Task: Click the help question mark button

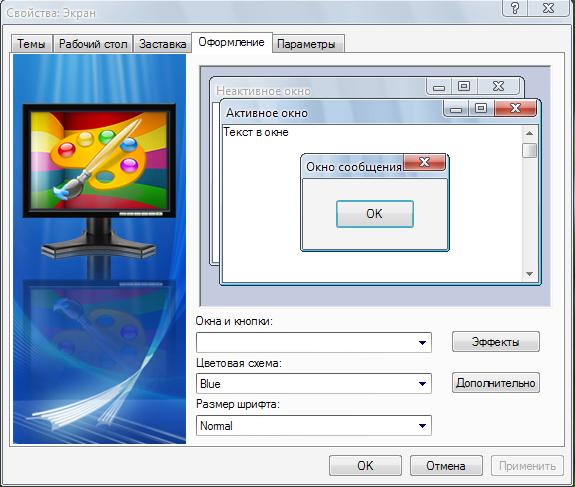Action: [515, 8]
